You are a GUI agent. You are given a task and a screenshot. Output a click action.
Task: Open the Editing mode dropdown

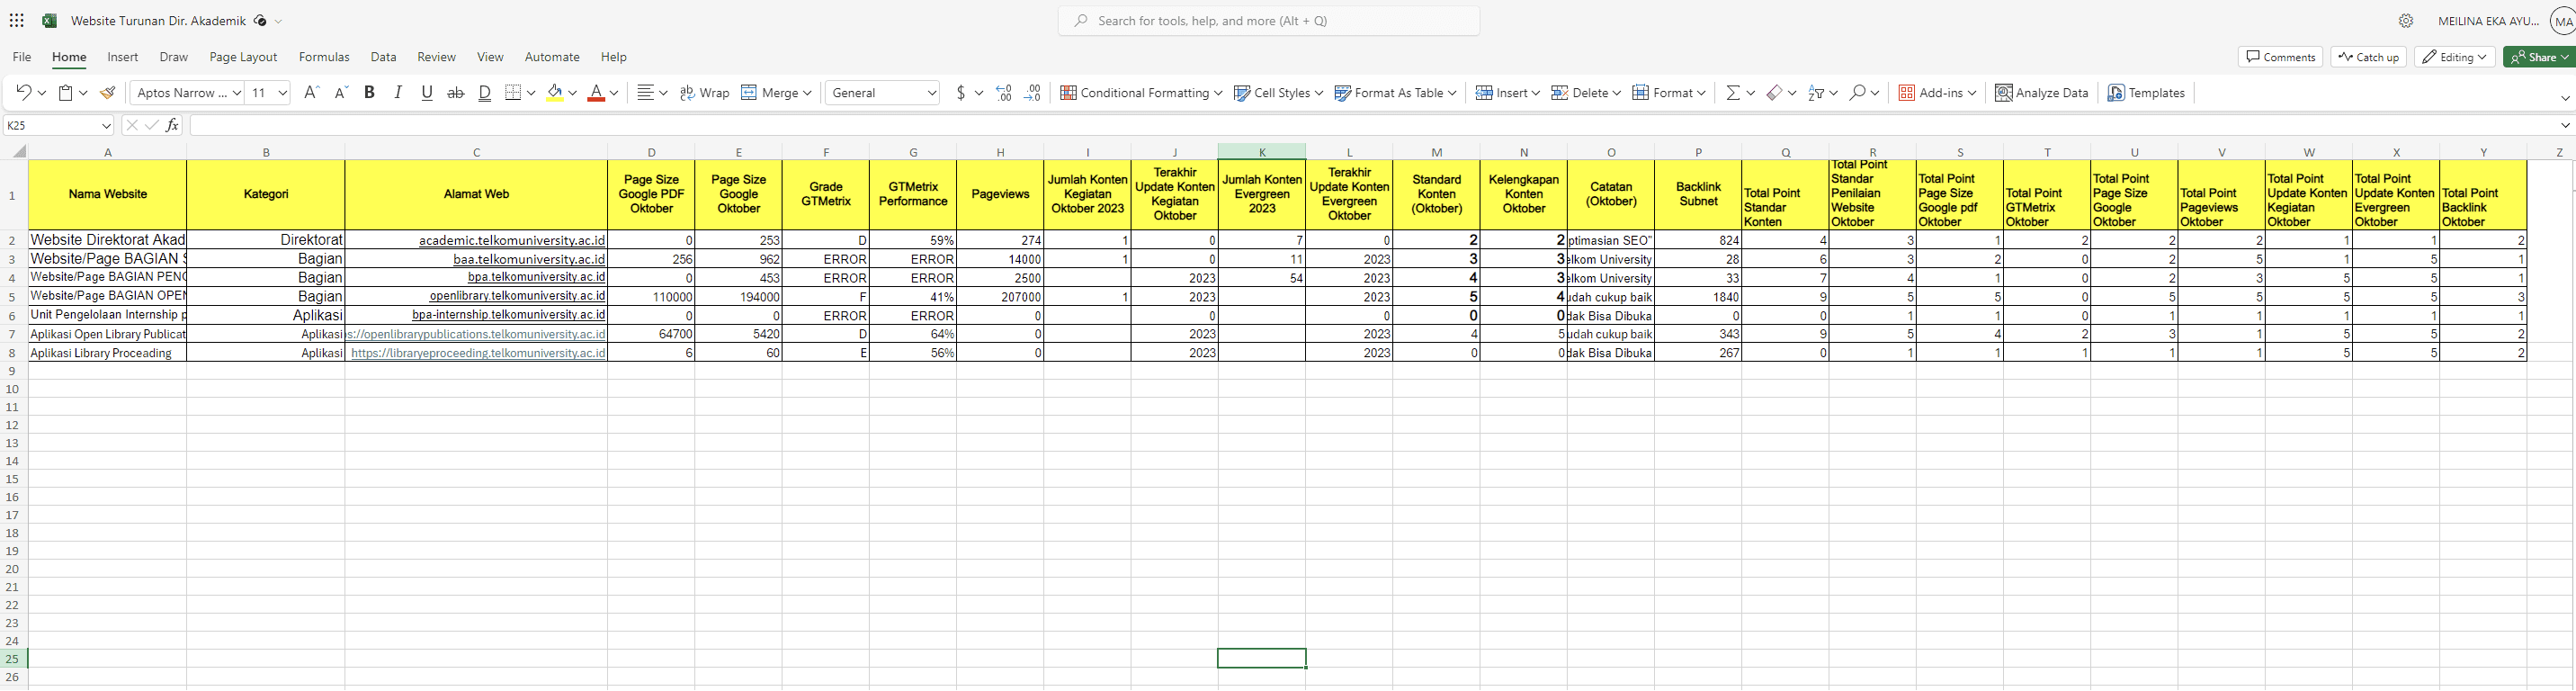coord(2455,57)
